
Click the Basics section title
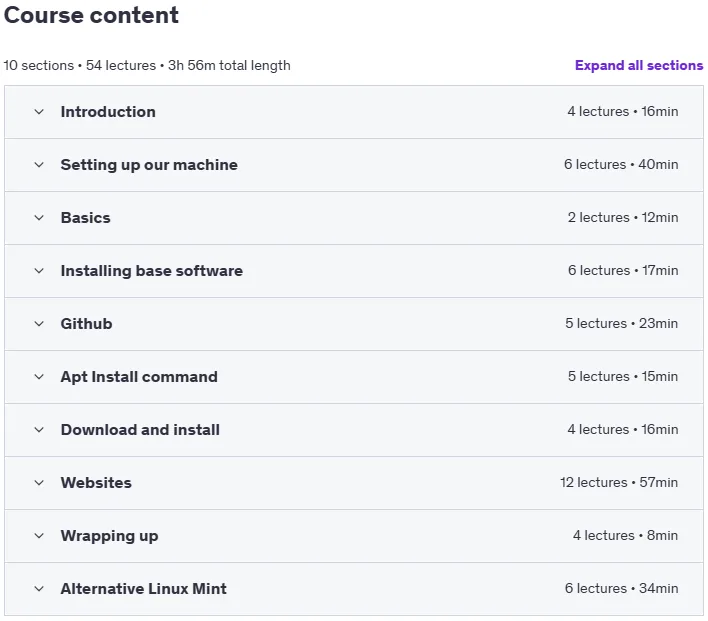(x=85, y=218)
